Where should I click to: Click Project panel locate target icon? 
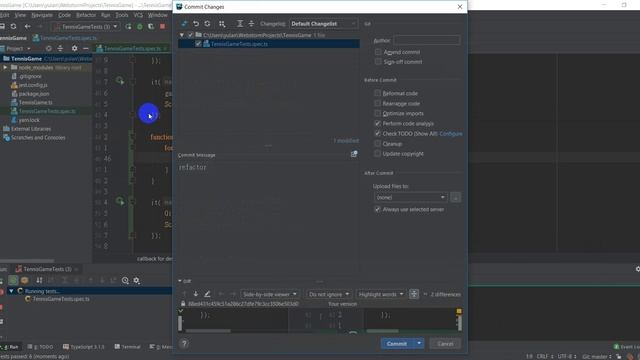(x=49, y=48)
